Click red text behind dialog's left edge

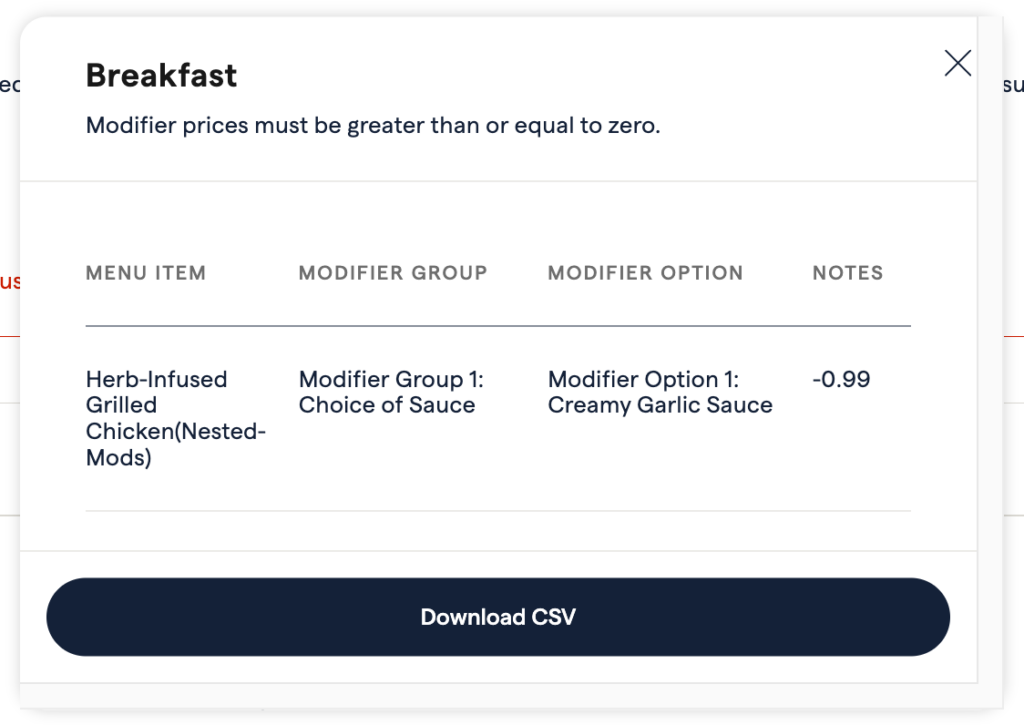(9, 281)
